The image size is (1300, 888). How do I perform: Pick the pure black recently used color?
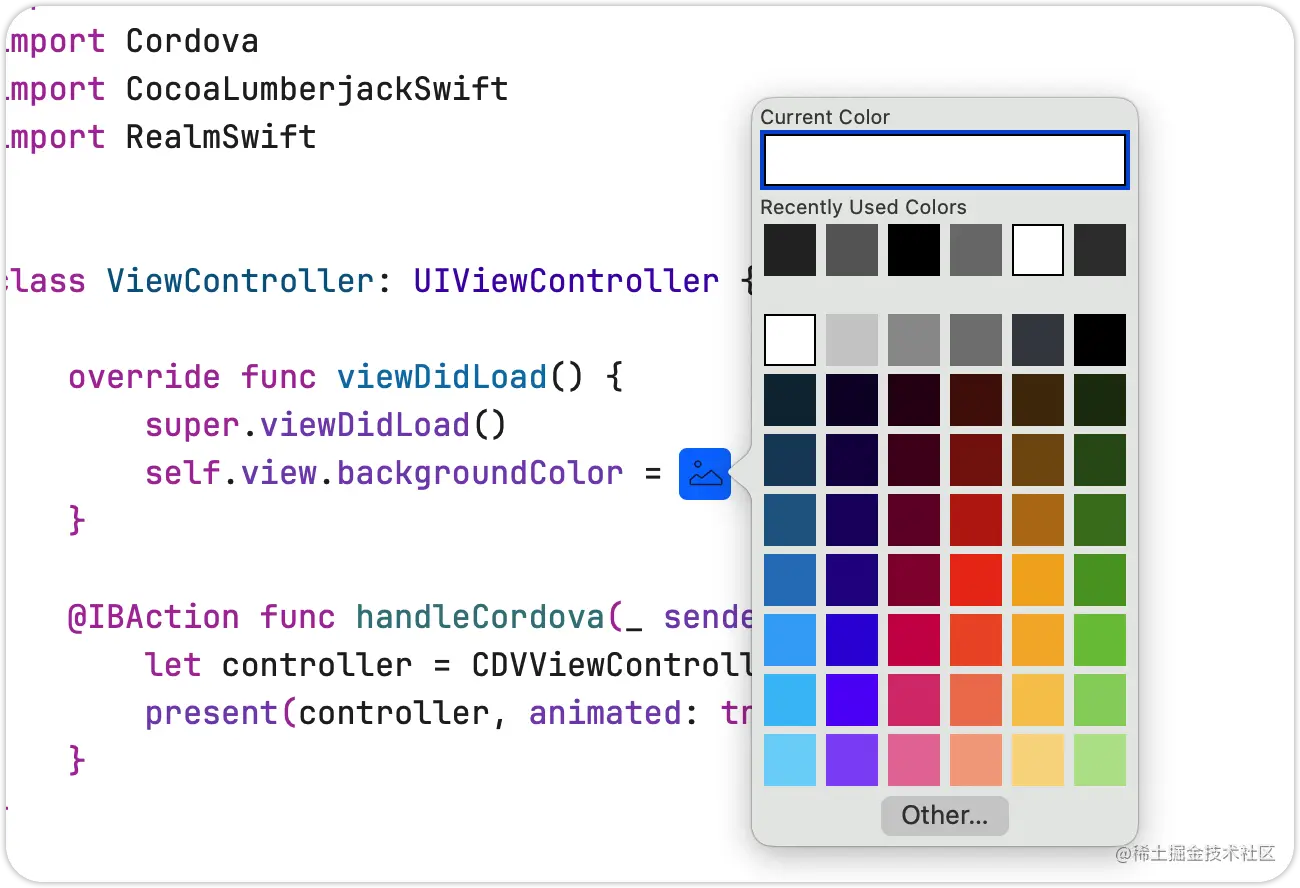914,250
